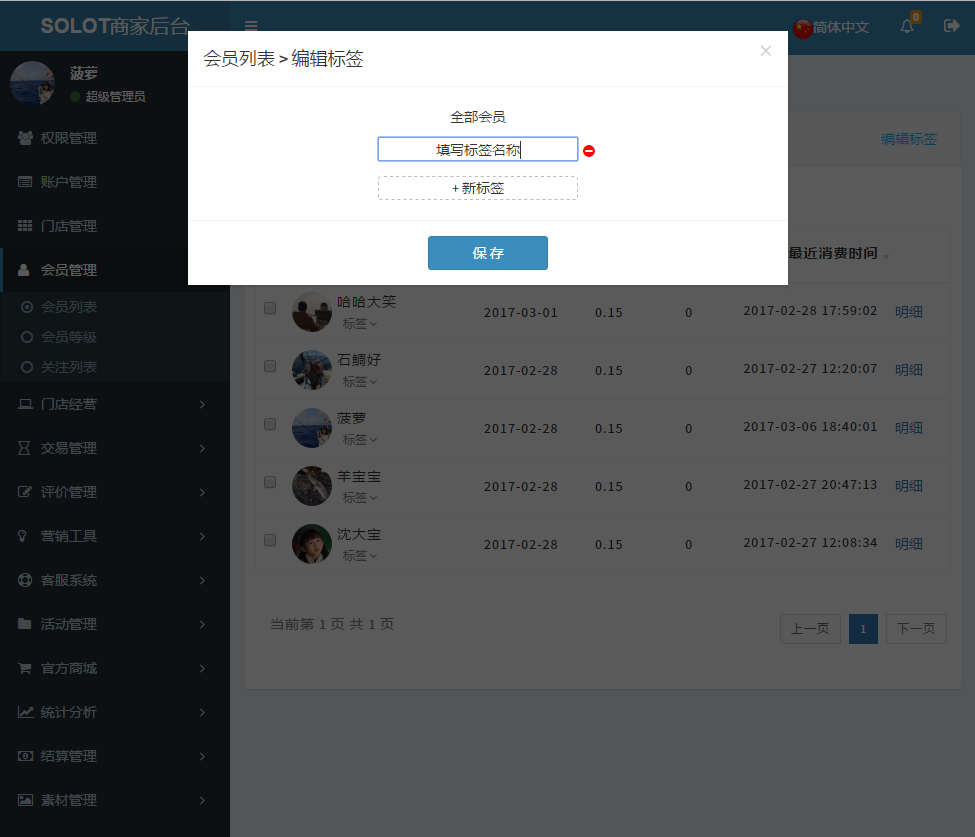Open 标签 dropdown for 哈哈大笑

click(x=360, y=323)
